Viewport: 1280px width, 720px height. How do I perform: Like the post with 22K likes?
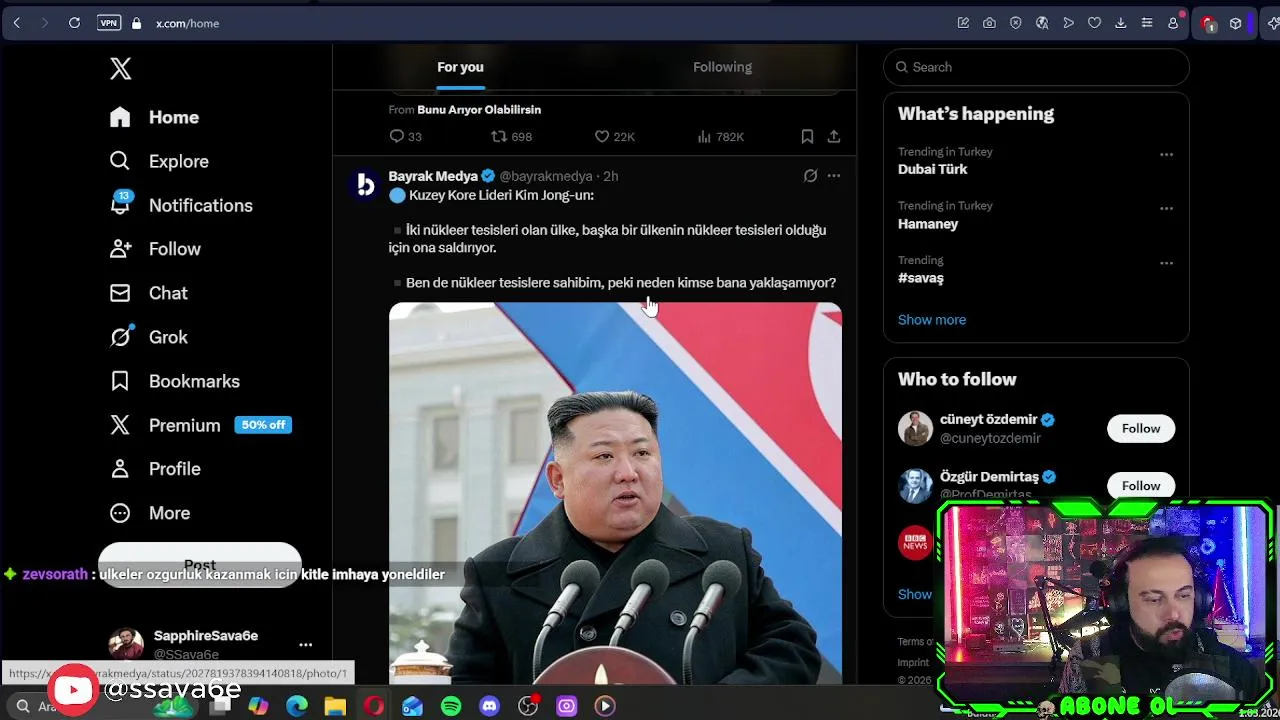pos(614,136)
